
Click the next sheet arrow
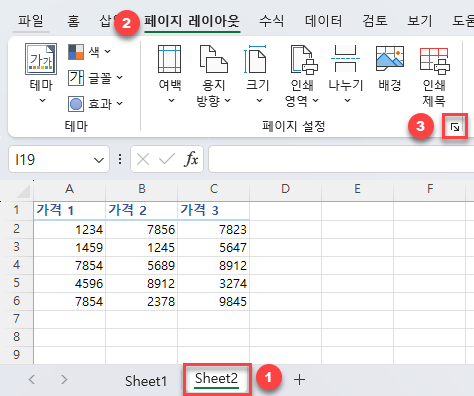pos(64,379)
